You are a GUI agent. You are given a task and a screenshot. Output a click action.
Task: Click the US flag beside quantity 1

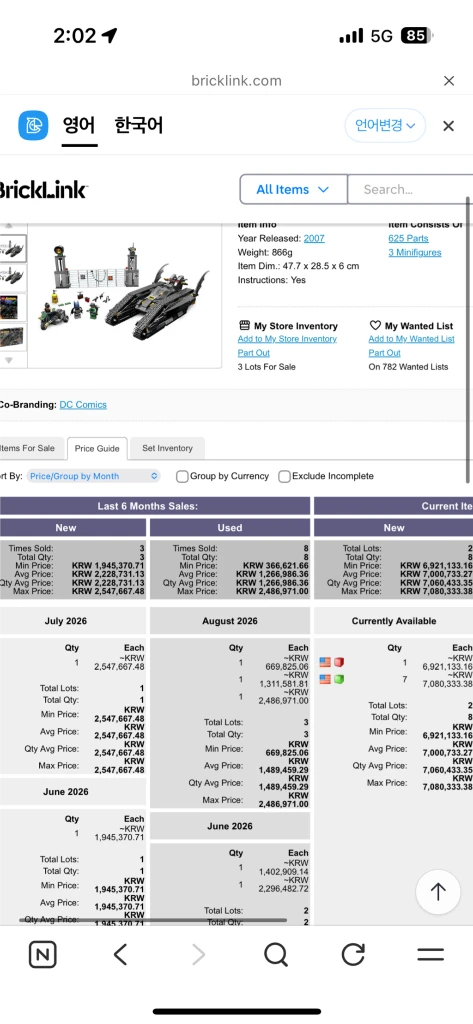click(x=325, y=662)
